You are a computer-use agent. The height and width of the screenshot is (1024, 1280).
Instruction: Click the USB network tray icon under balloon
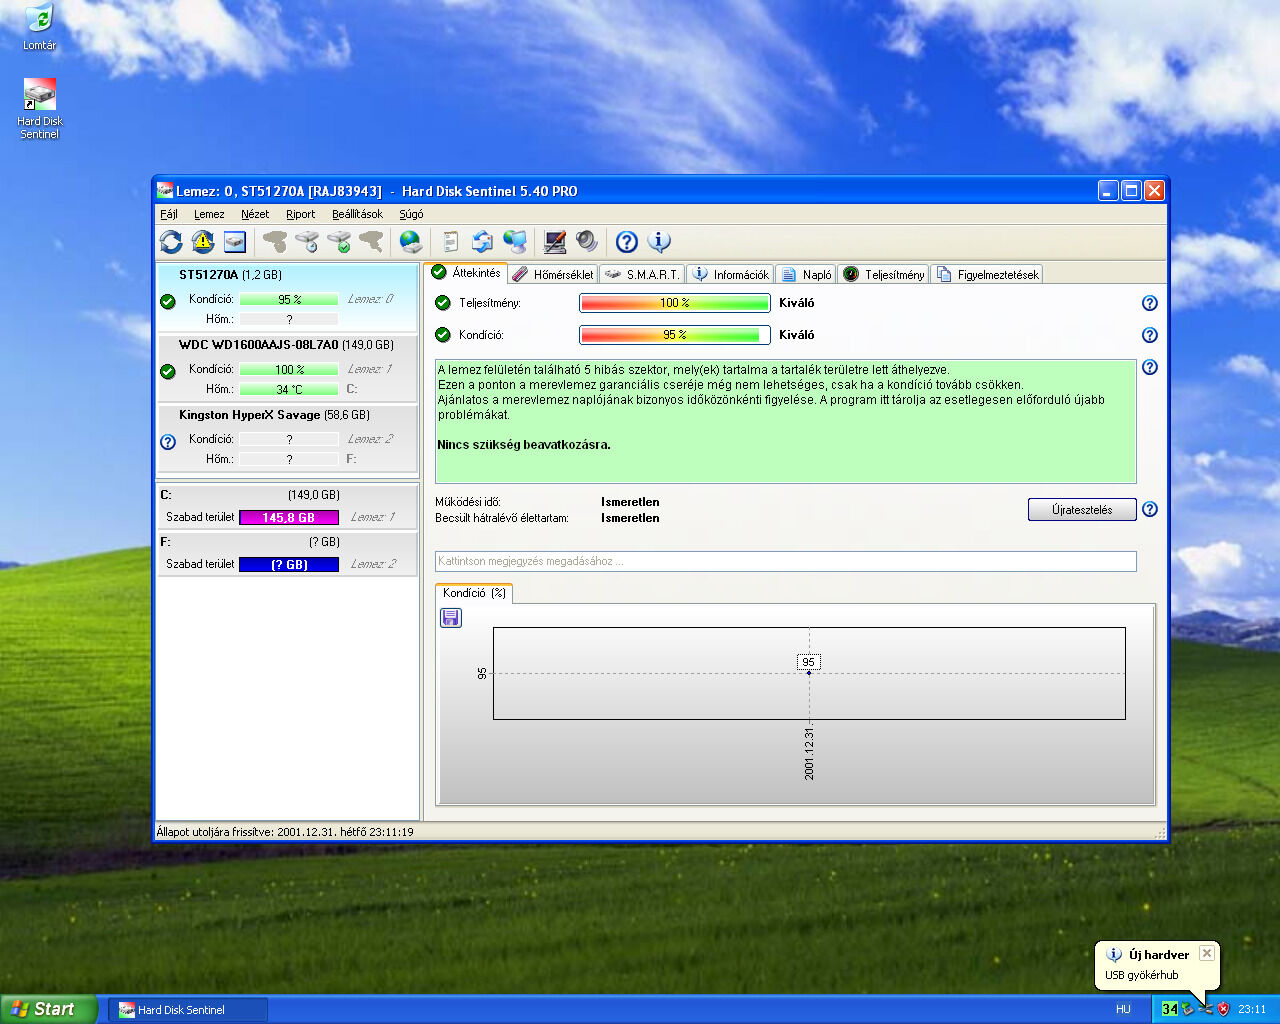click(x=1206, y=1009)
